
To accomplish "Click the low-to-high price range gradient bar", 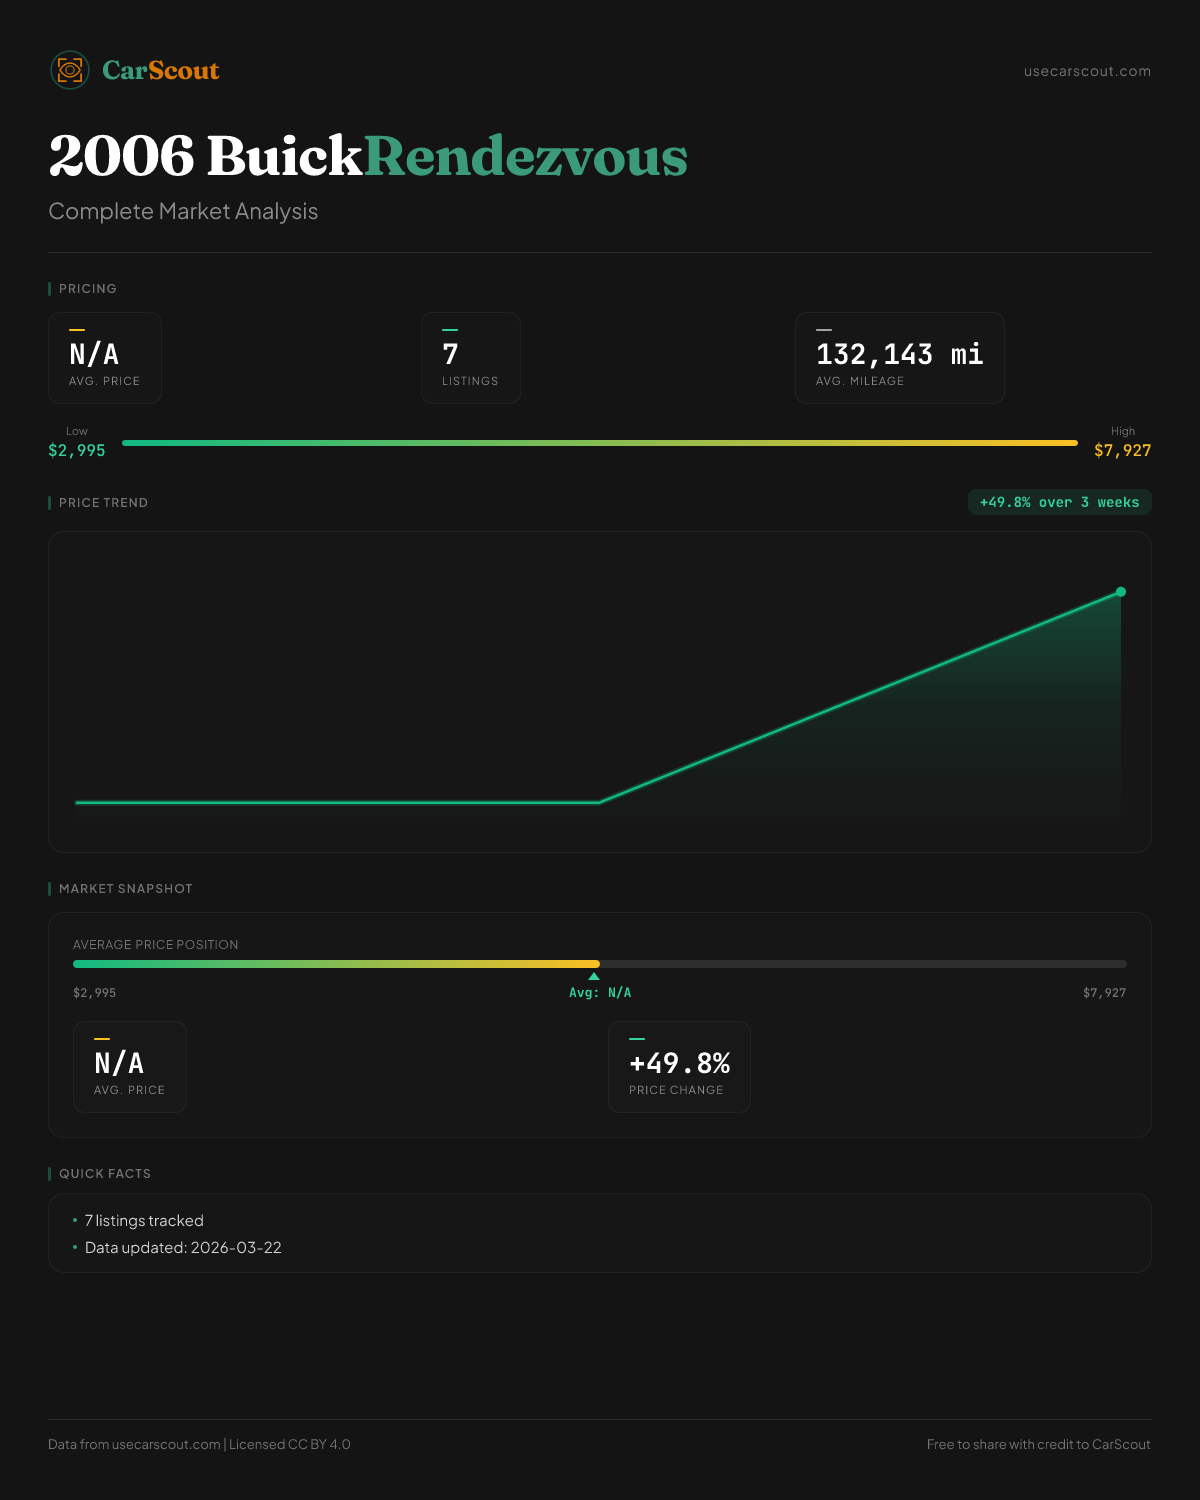I will tap(600, 443).
